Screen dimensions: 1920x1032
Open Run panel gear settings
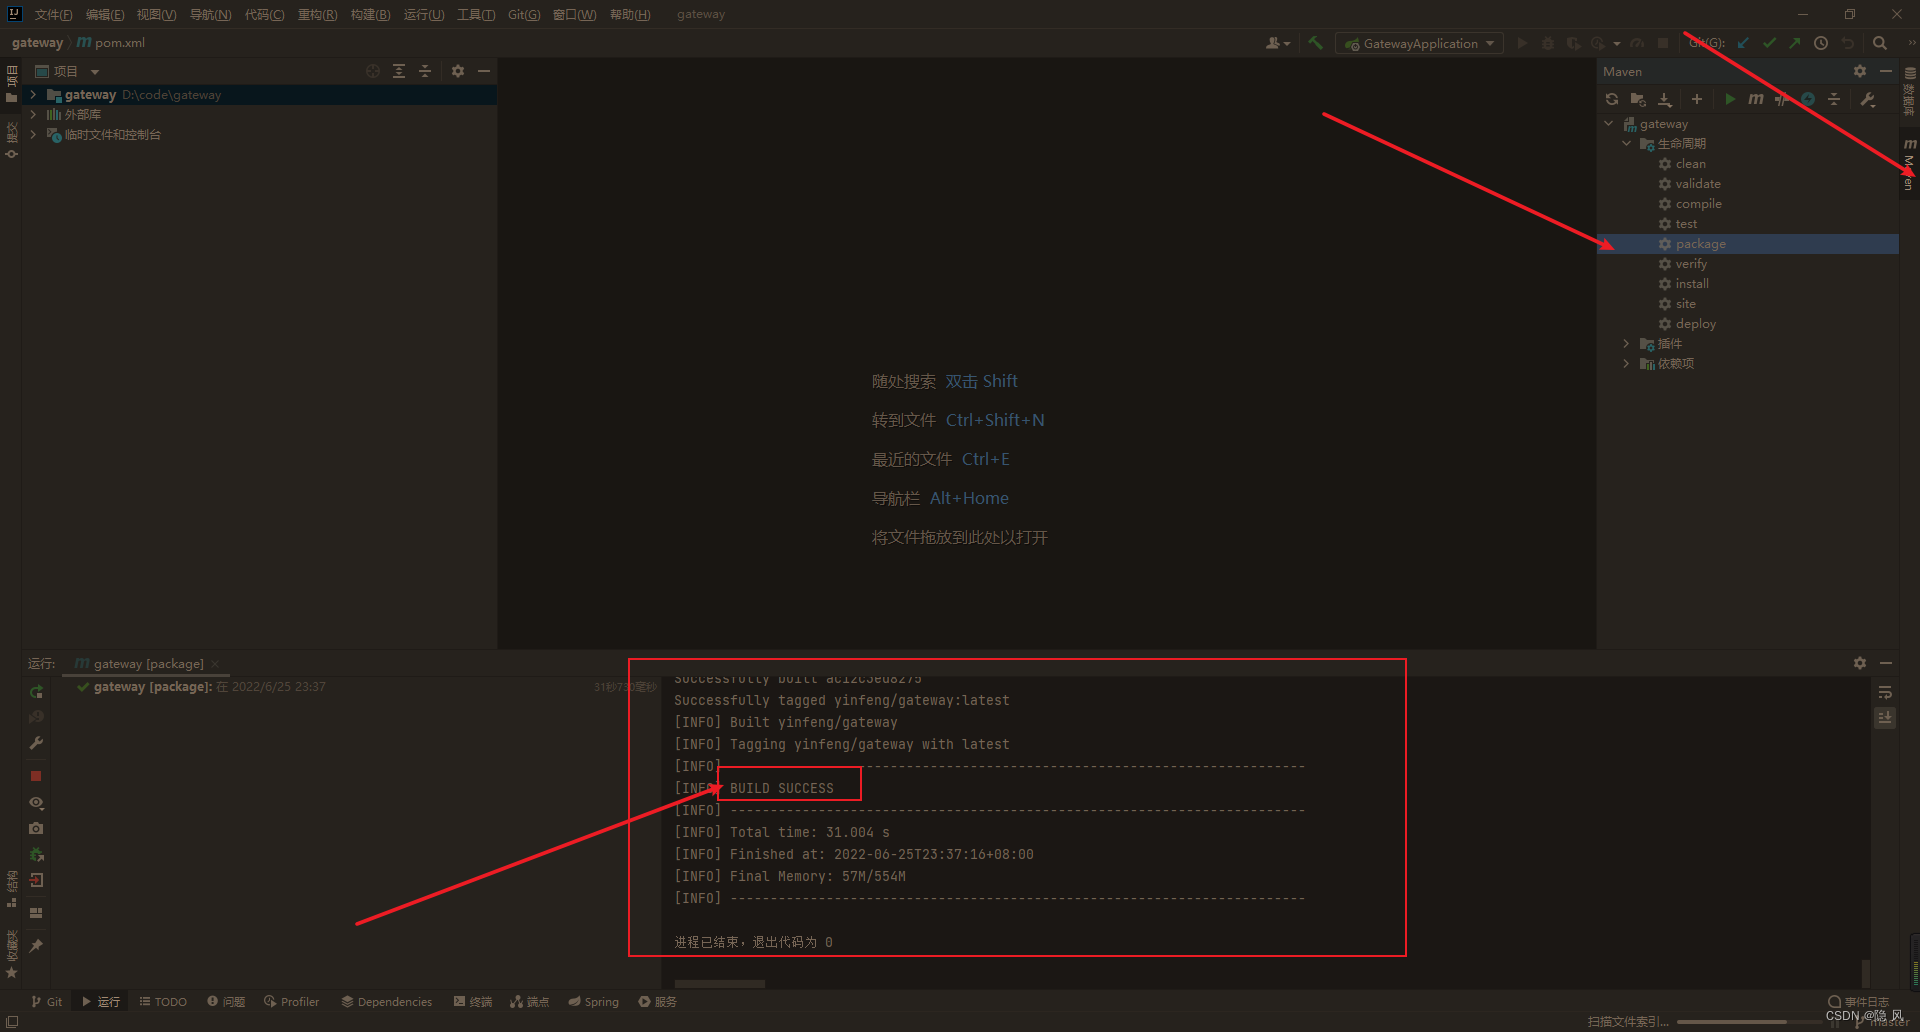click(1860, 663)
